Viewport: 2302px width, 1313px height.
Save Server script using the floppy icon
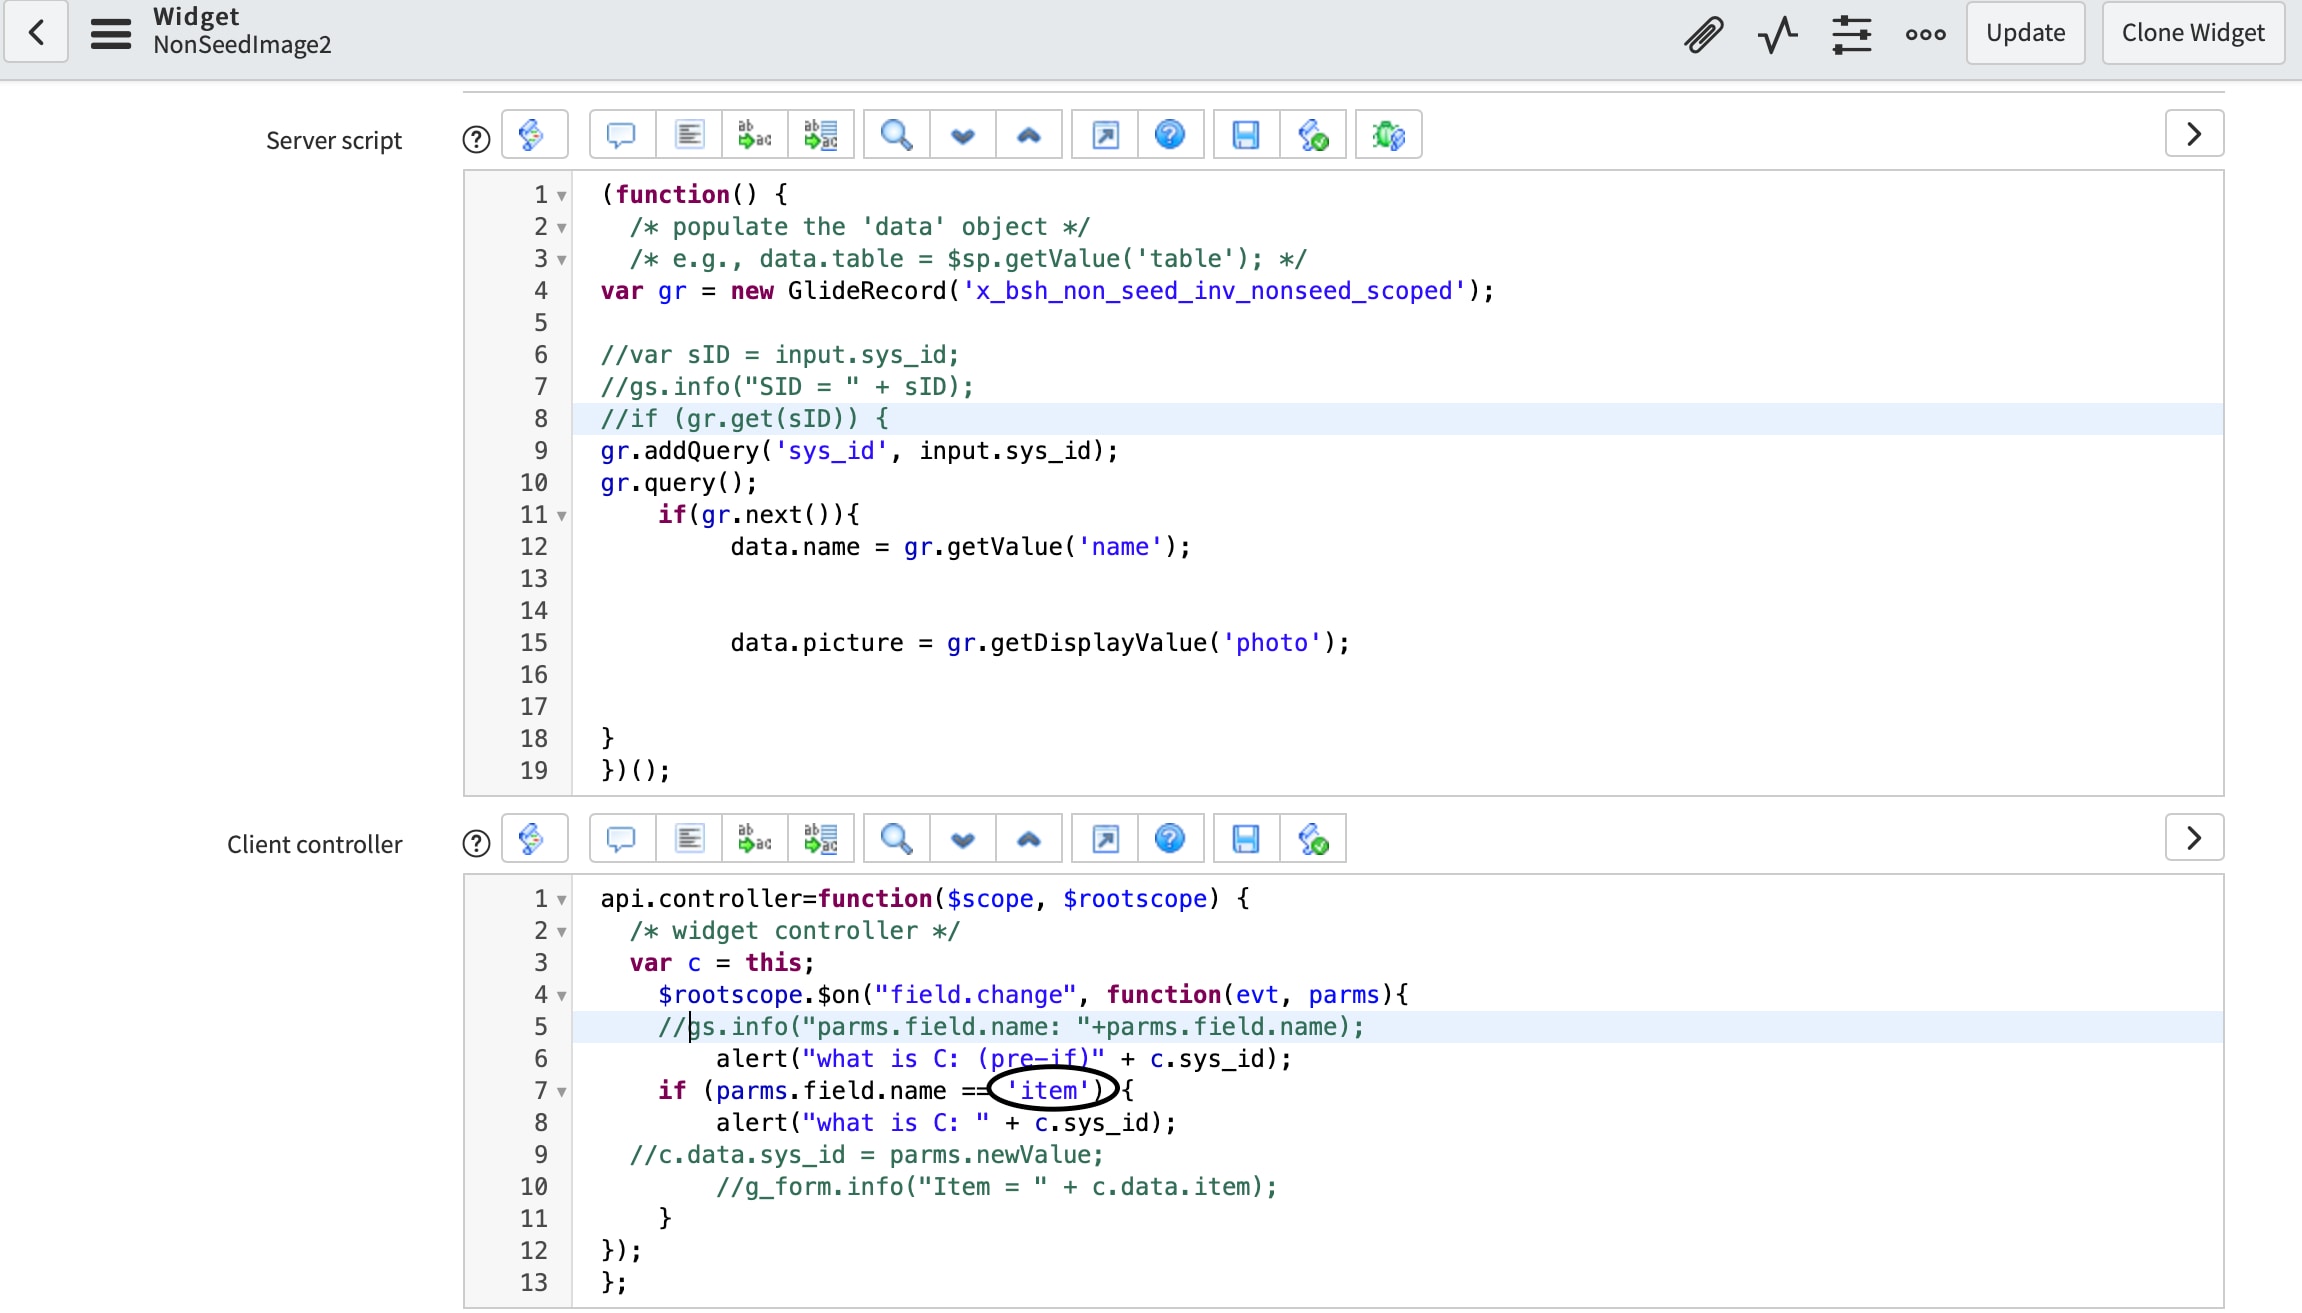1246,135
